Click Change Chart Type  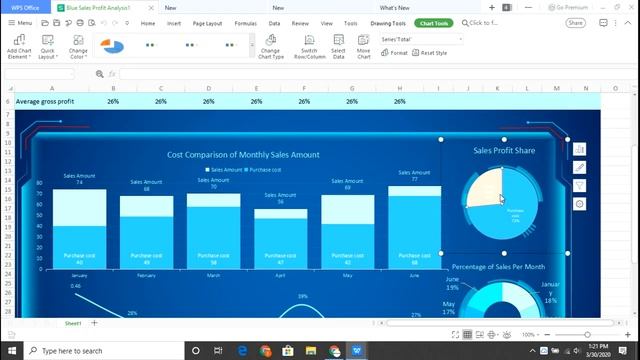pyautogui.click(x=271, y=47)
